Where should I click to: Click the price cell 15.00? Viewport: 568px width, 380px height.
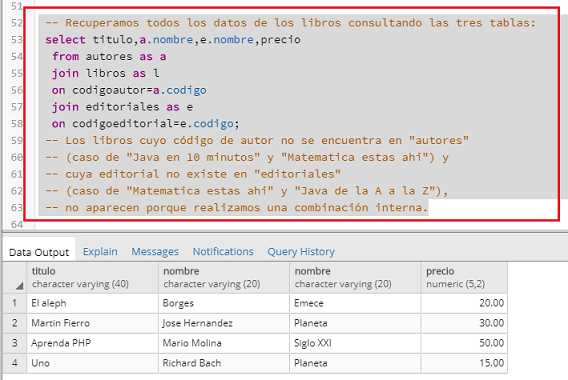pyautogui.click(x=464, y=363)
